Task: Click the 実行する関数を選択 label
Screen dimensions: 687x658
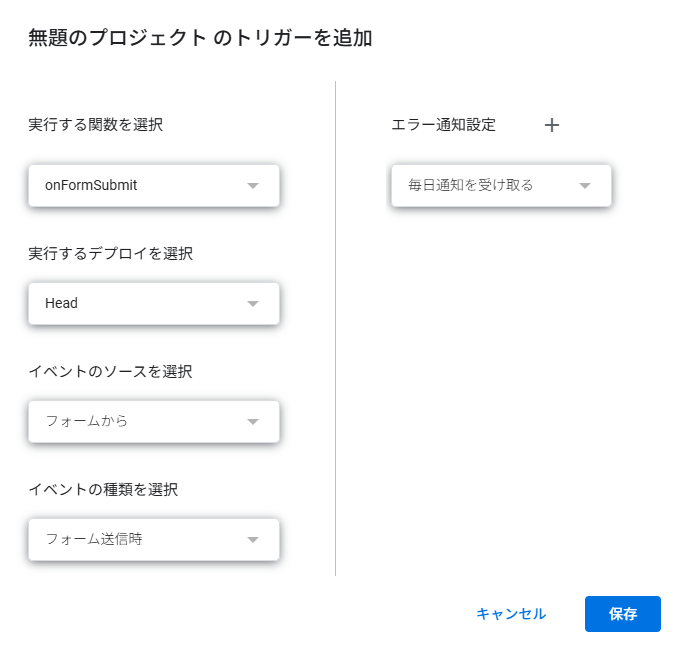Action: (96, 125)
